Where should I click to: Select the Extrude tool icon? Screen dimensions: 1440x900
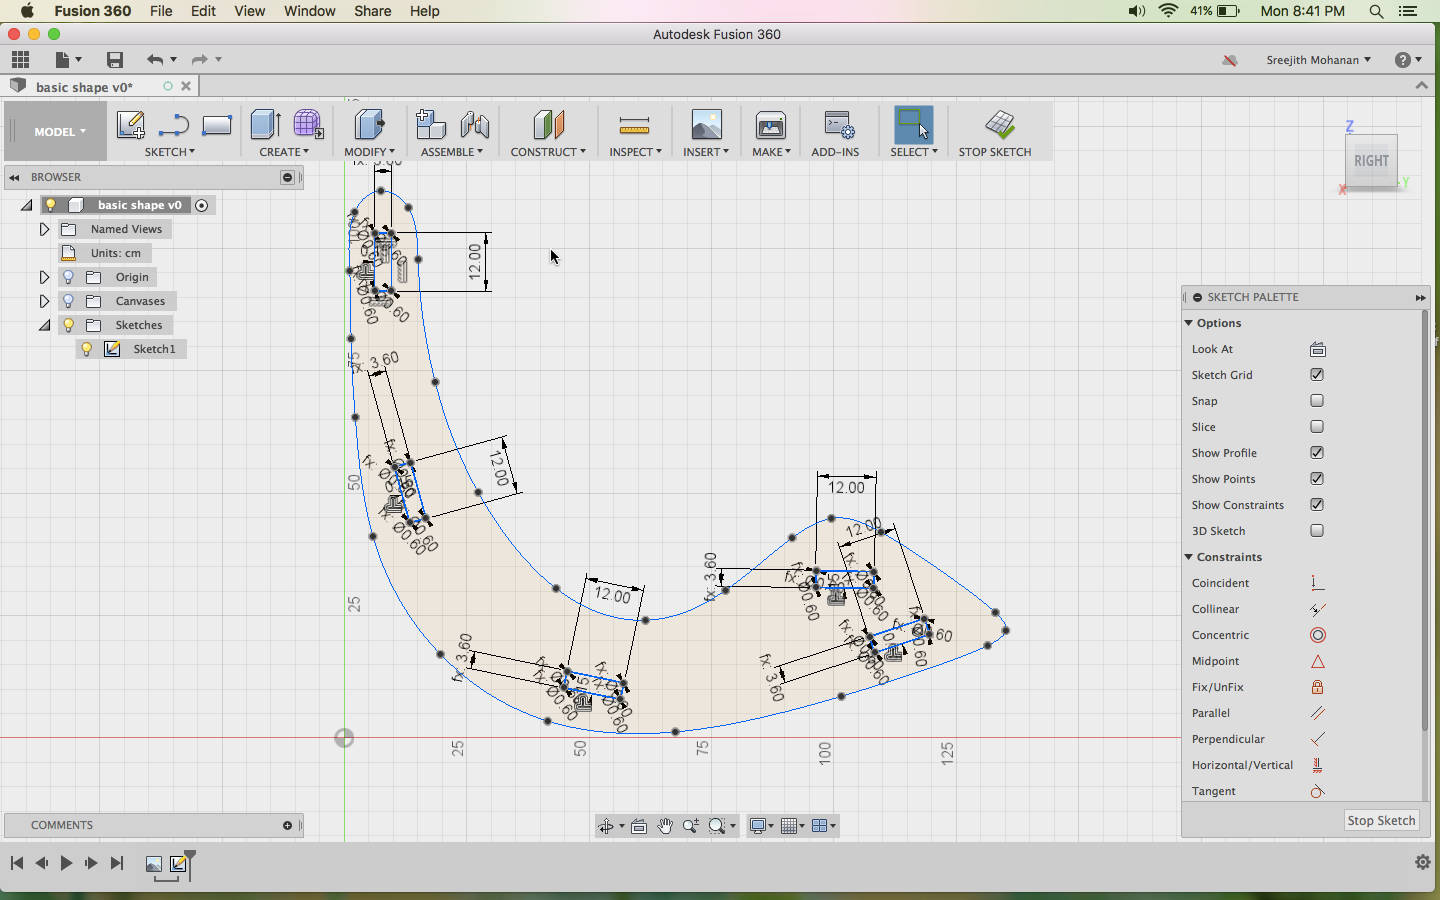point(265,125)
